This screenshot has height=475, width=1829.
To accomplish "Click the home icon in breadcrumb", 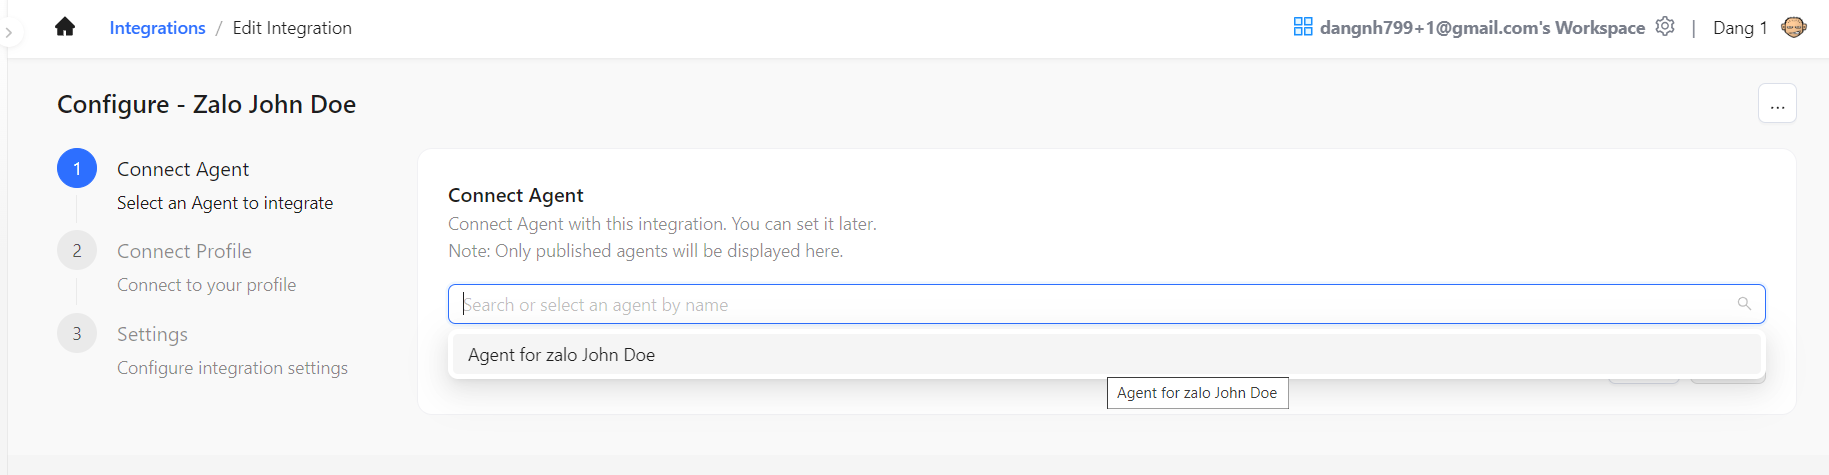I will (65, 27).
